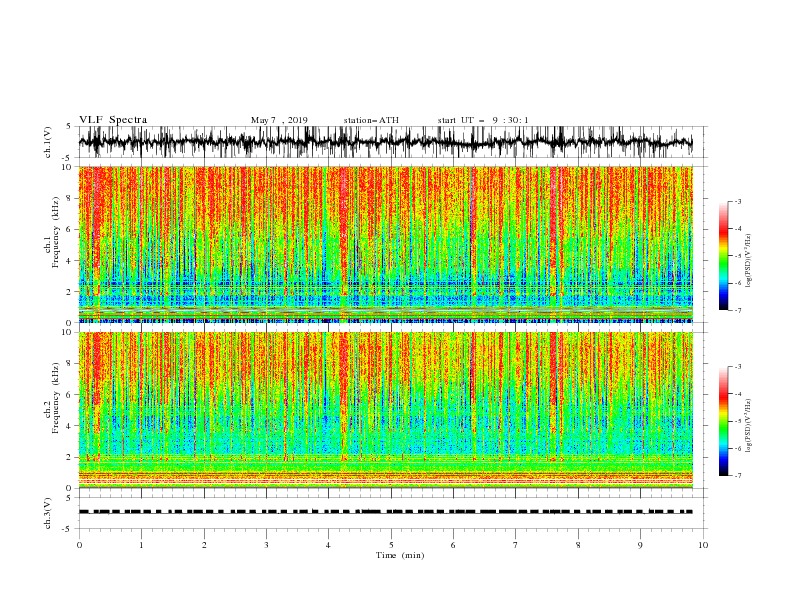Click the "10" kHz tick of ch.1 spectrogram
792x612 pixels.
[67, 167]
